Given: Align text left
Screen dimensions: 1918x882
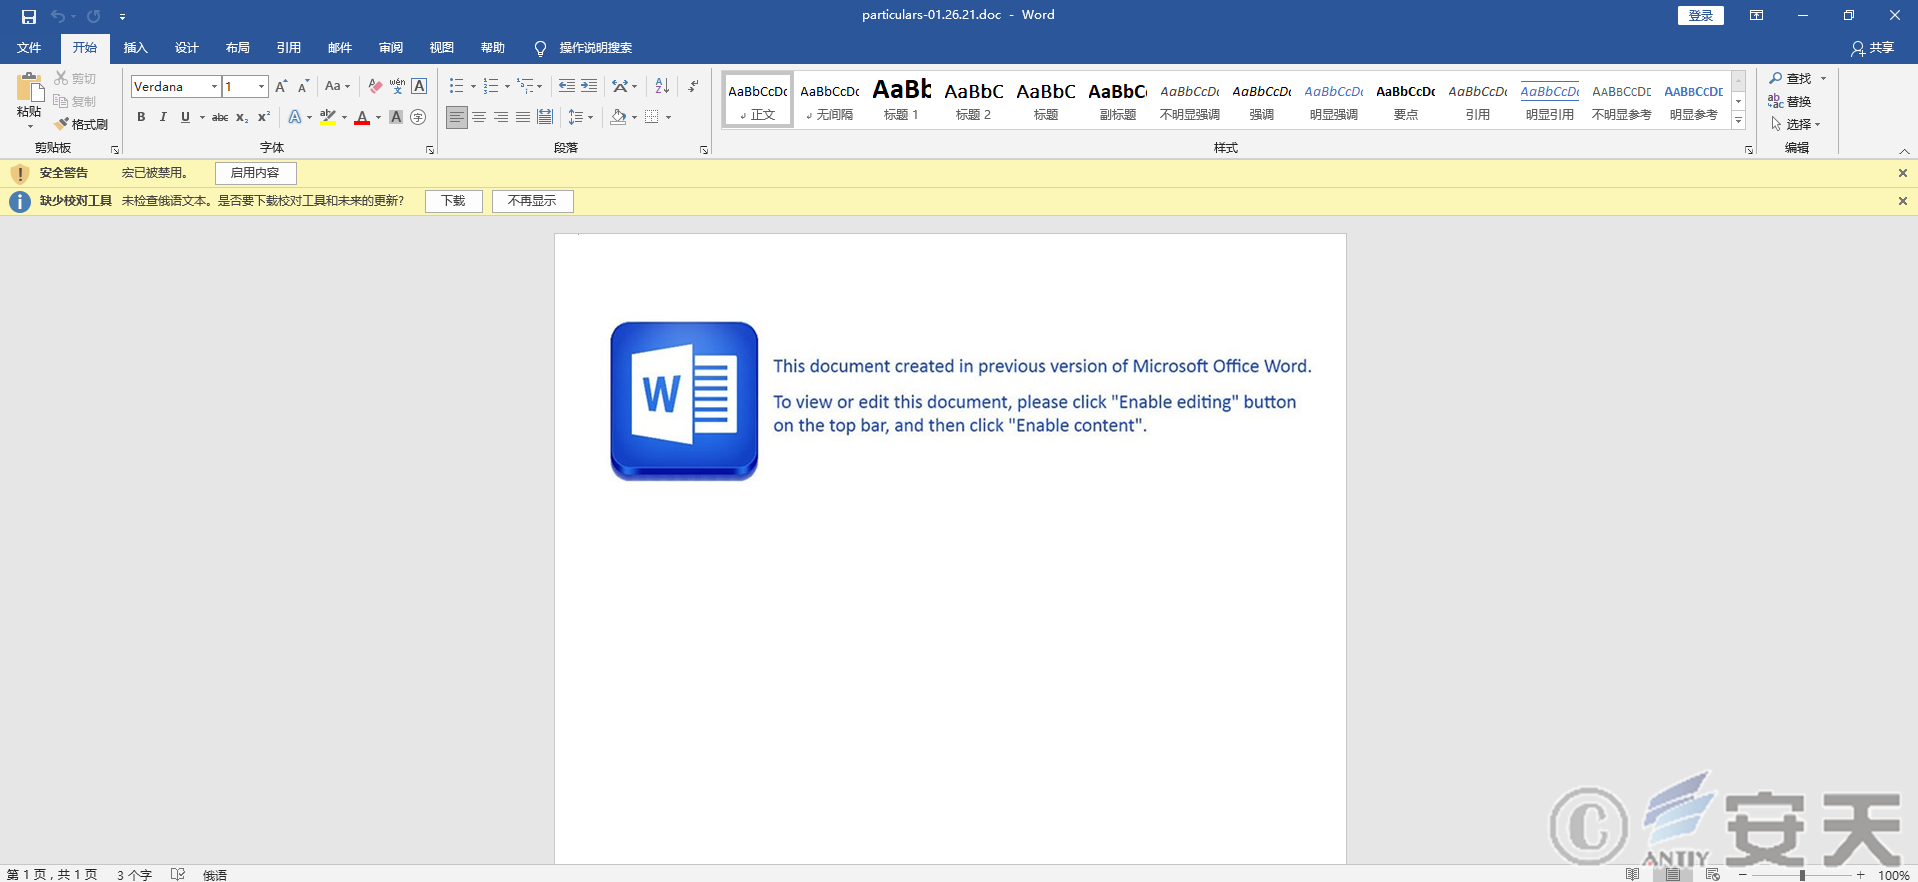Looking at the screenshot, I should [x=457, y=117].
